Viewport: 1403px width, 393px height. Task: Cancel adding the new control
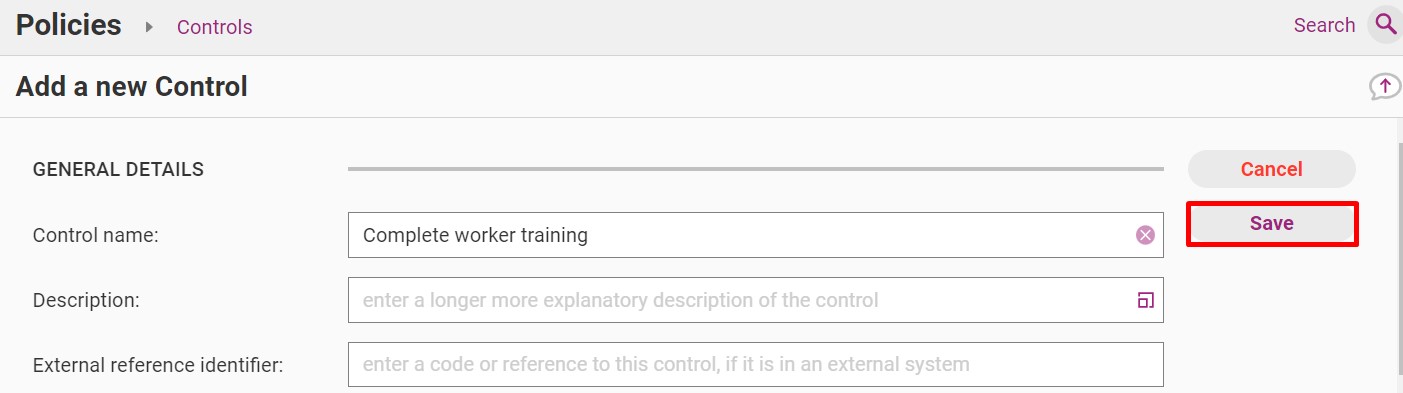[x=1271, y=169]
